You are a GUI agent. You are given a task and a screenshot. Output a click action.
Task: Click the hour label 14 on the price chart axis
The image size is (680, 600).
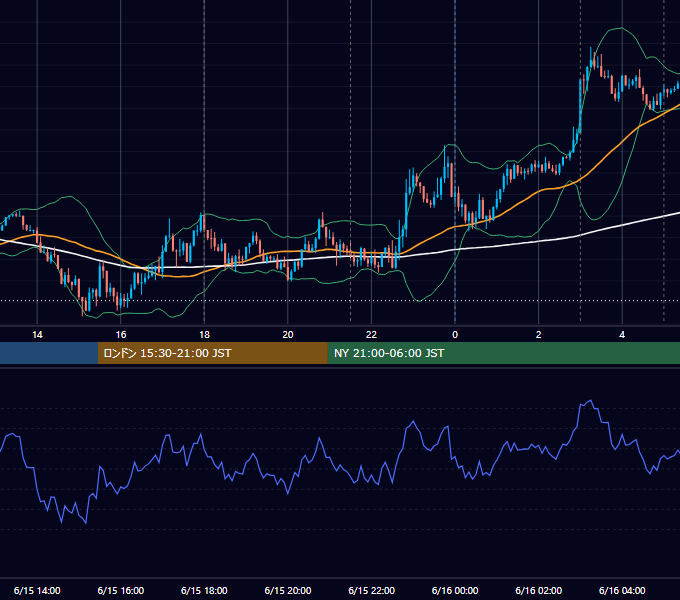pos(37,335)
